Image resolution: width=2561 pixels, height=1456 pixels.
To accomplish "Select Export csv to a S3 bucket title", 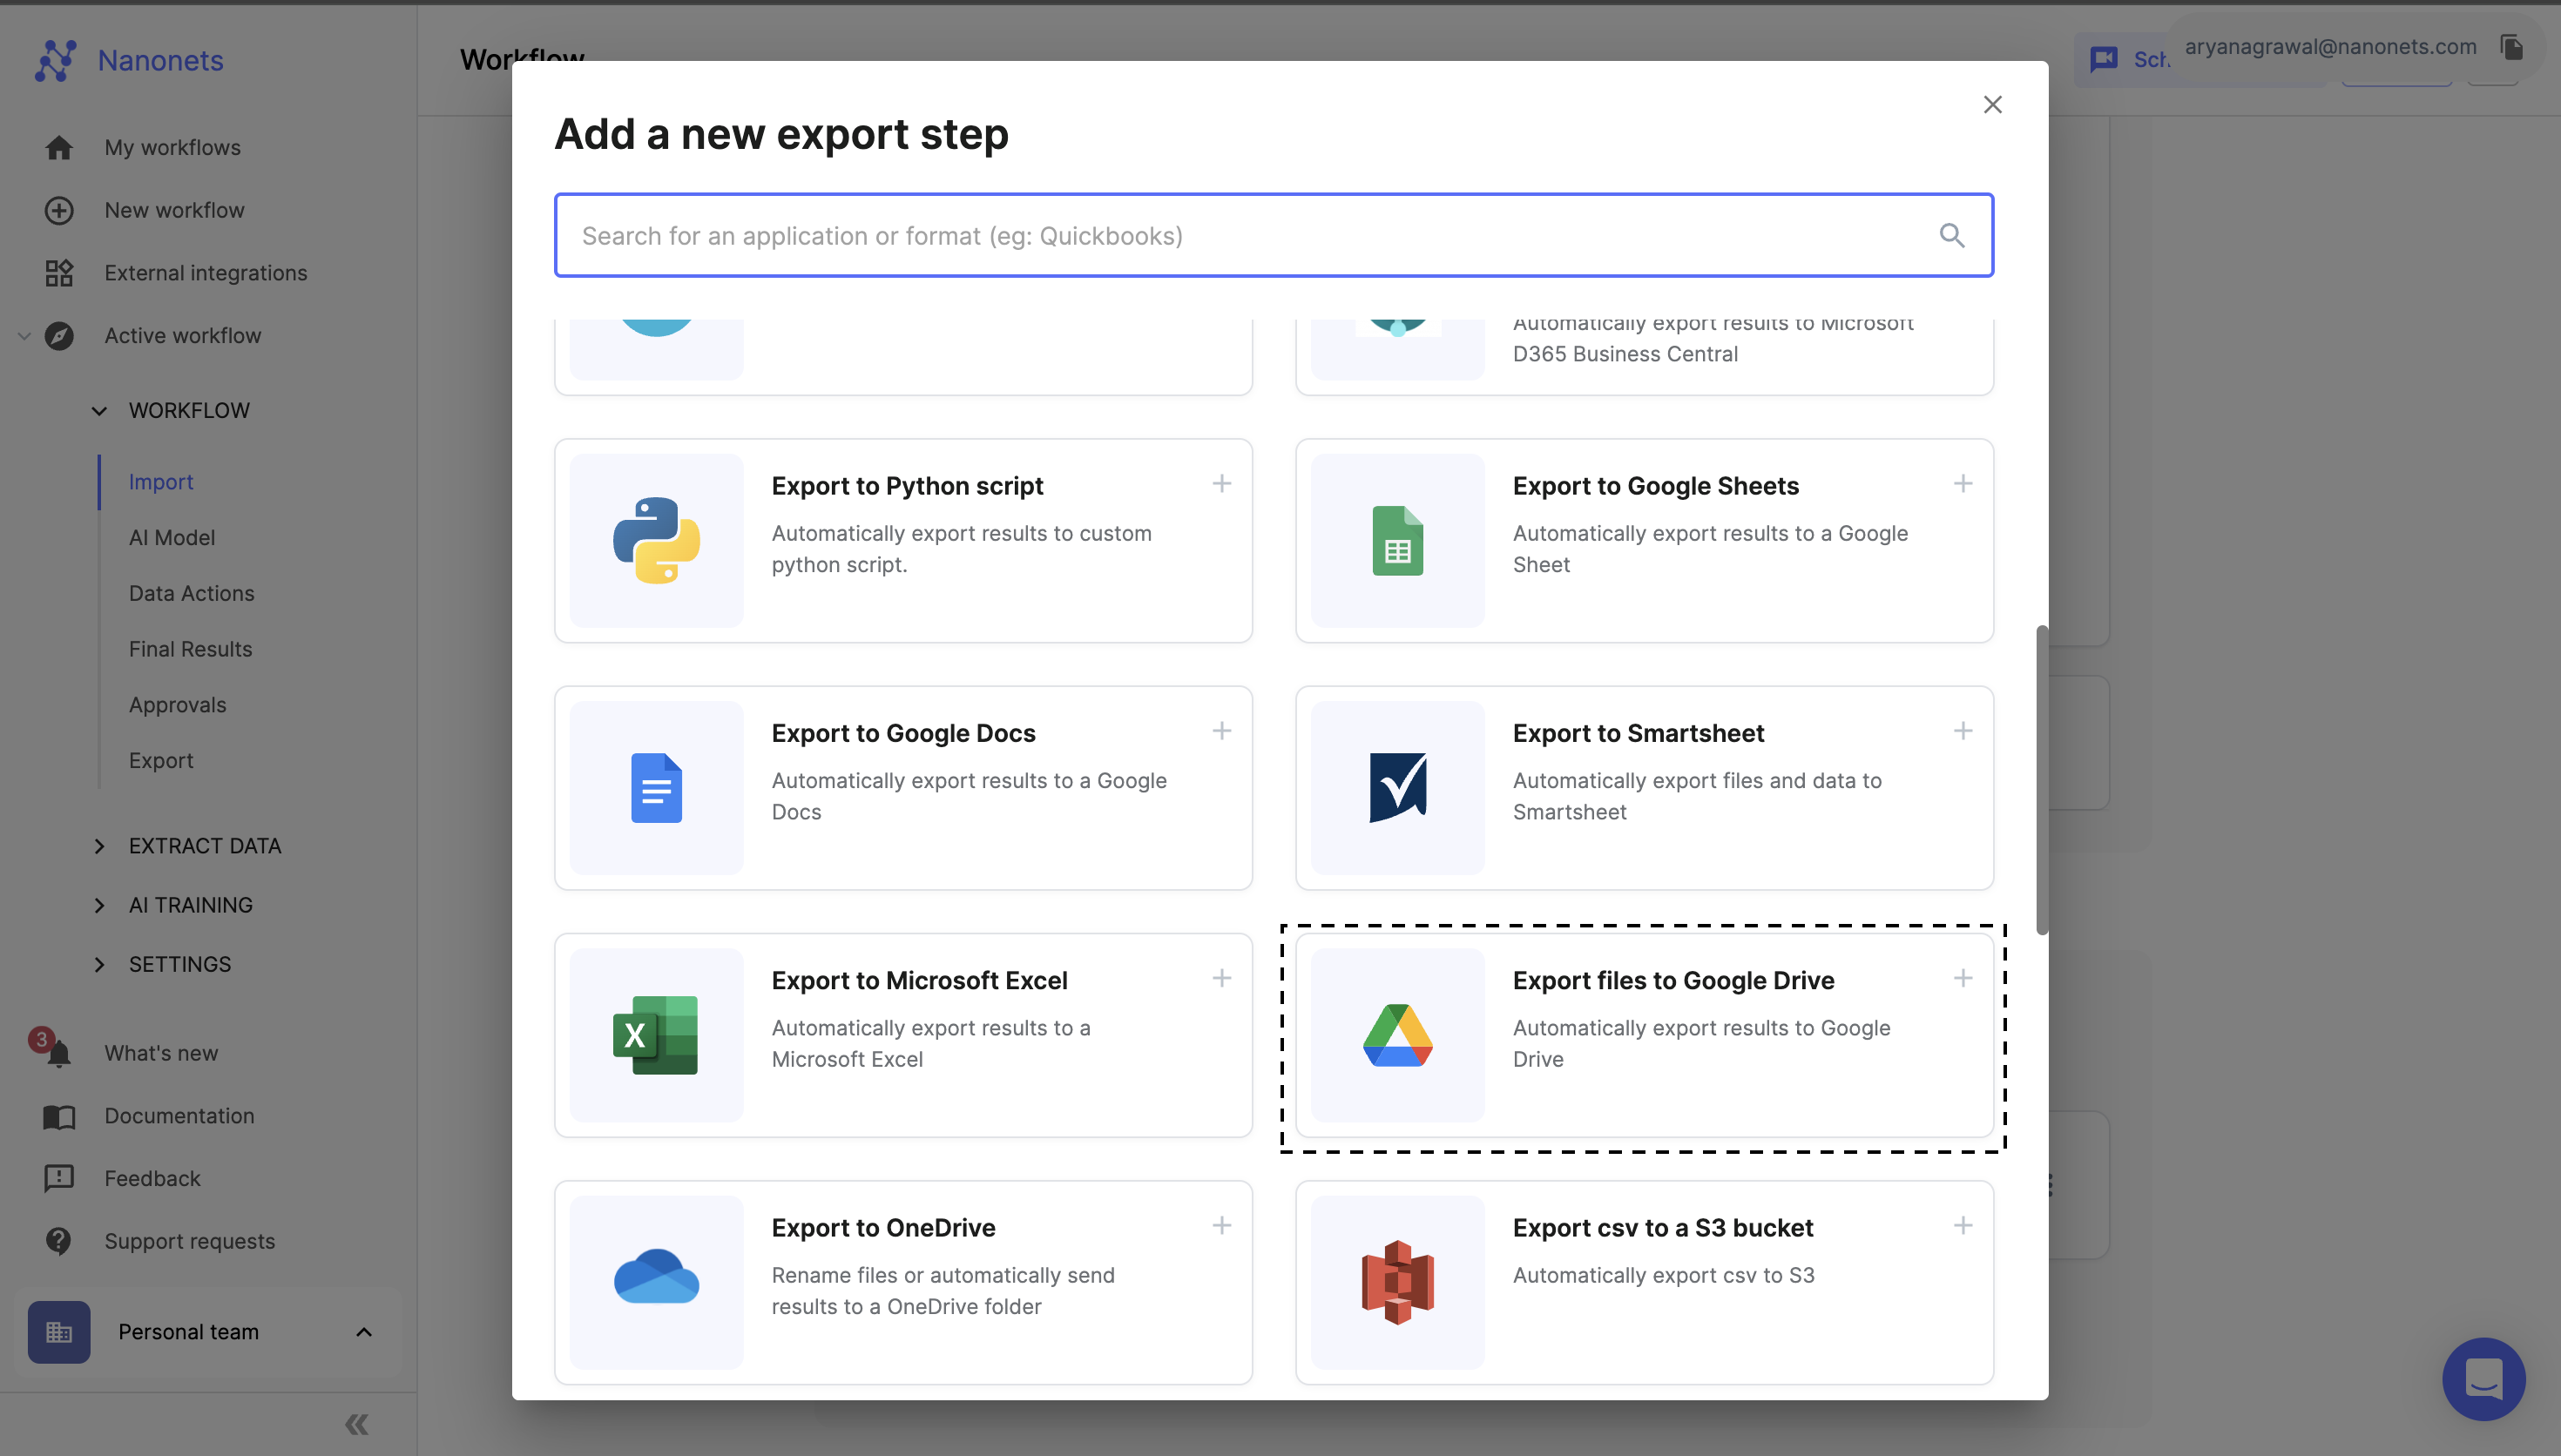I will [x=1662, y=1228].
